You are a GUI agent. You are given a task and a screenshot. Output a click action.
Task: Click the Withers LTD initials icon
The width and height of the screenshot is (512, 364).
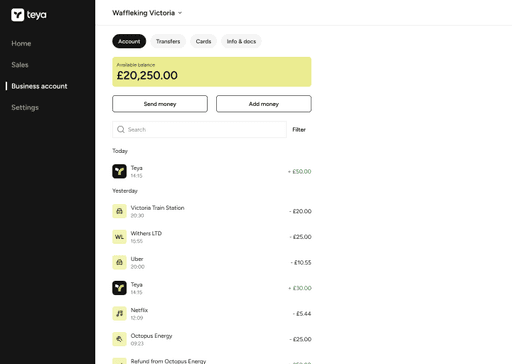tap(119, 237)
